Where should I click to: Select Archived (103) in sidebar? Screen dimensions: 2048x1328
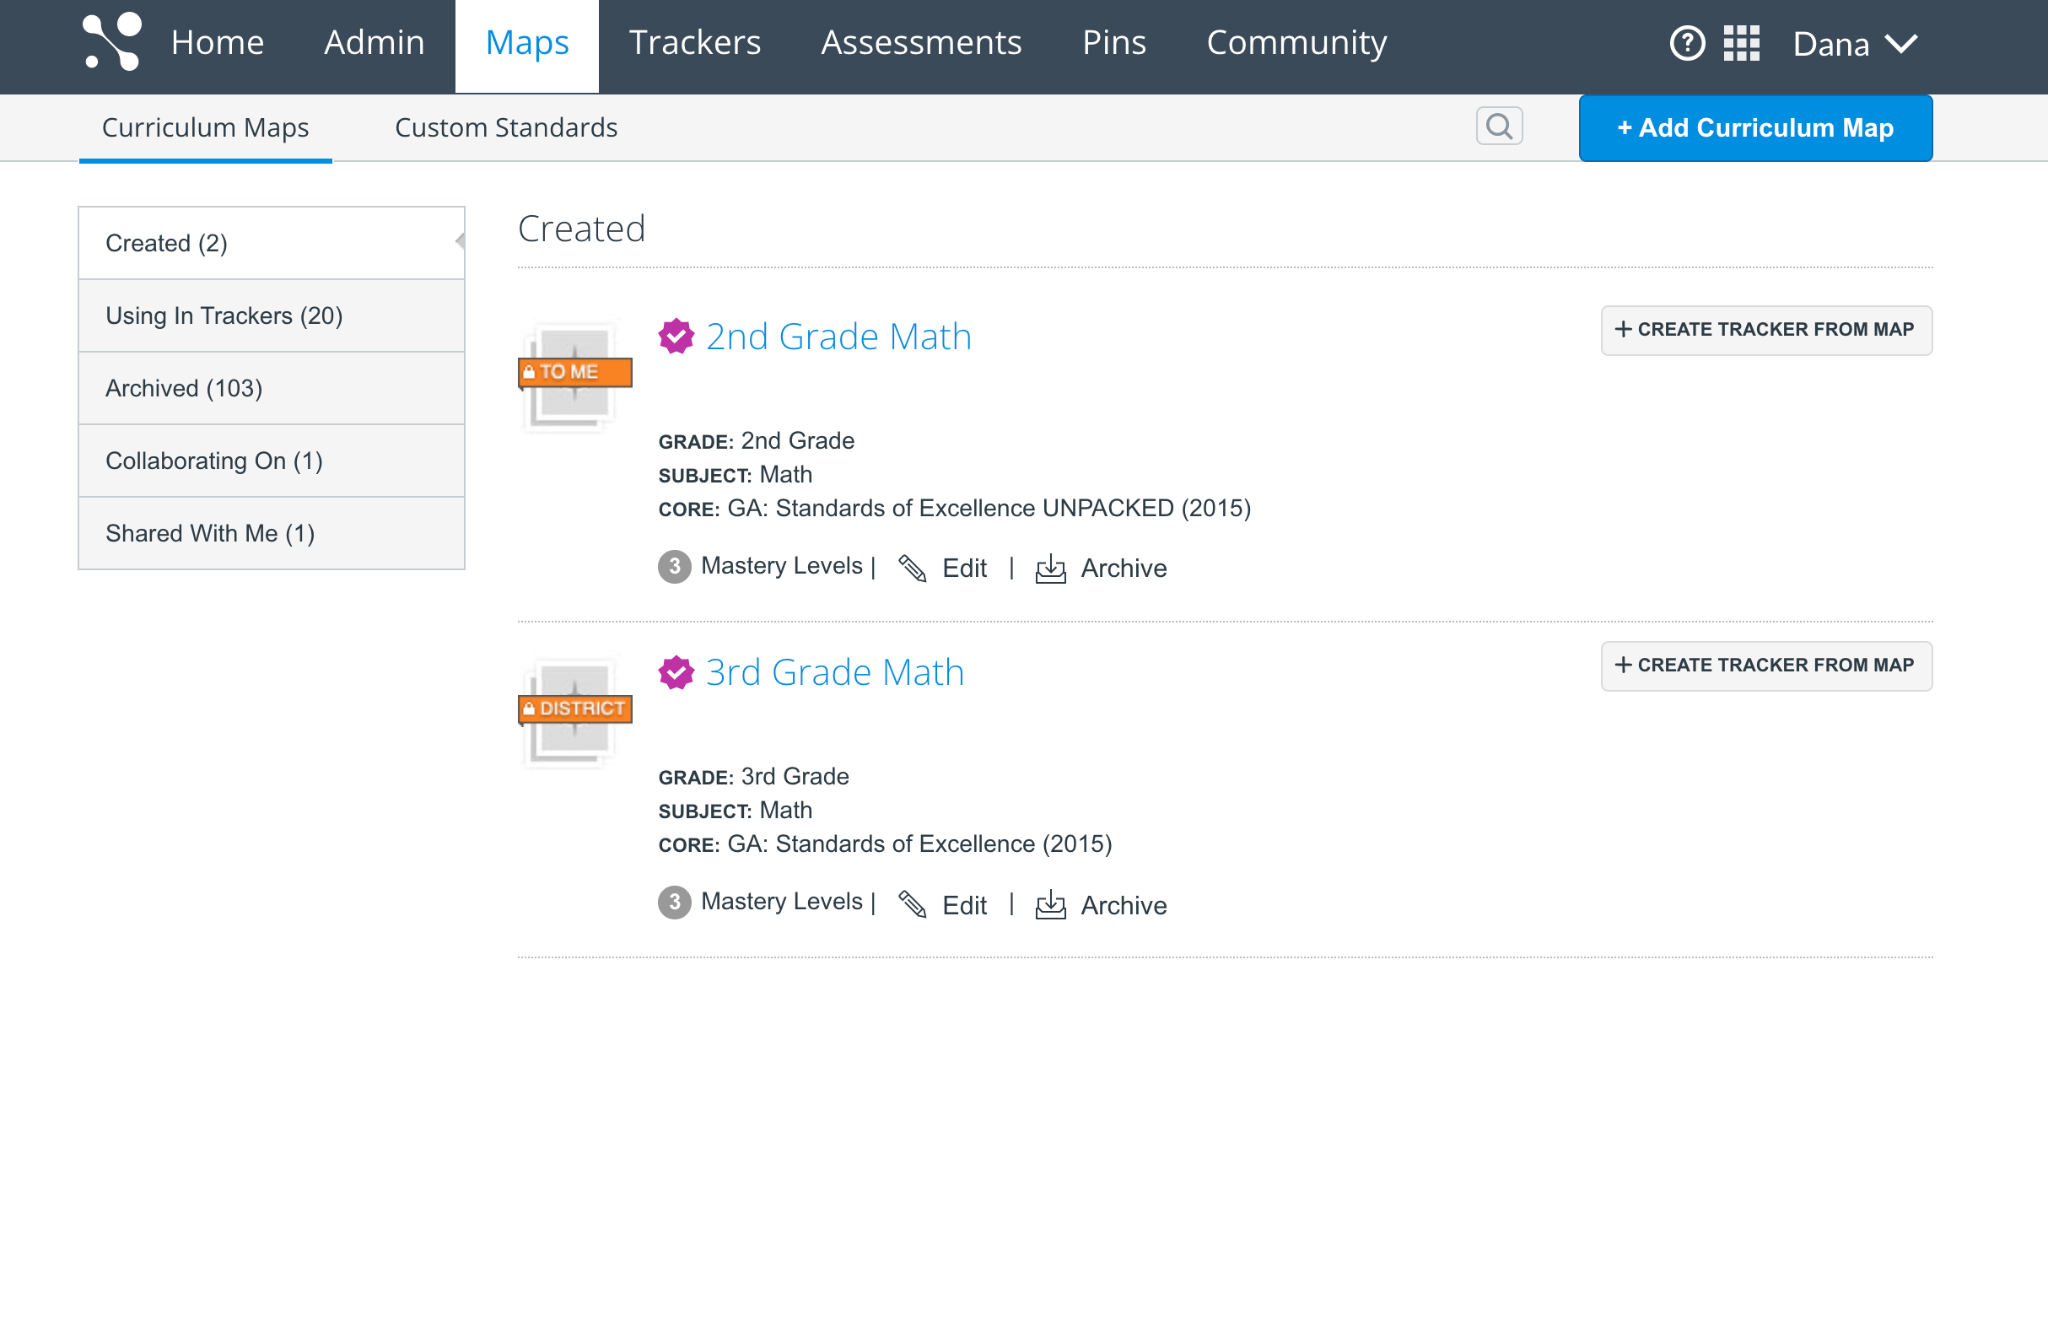point(184,388)
